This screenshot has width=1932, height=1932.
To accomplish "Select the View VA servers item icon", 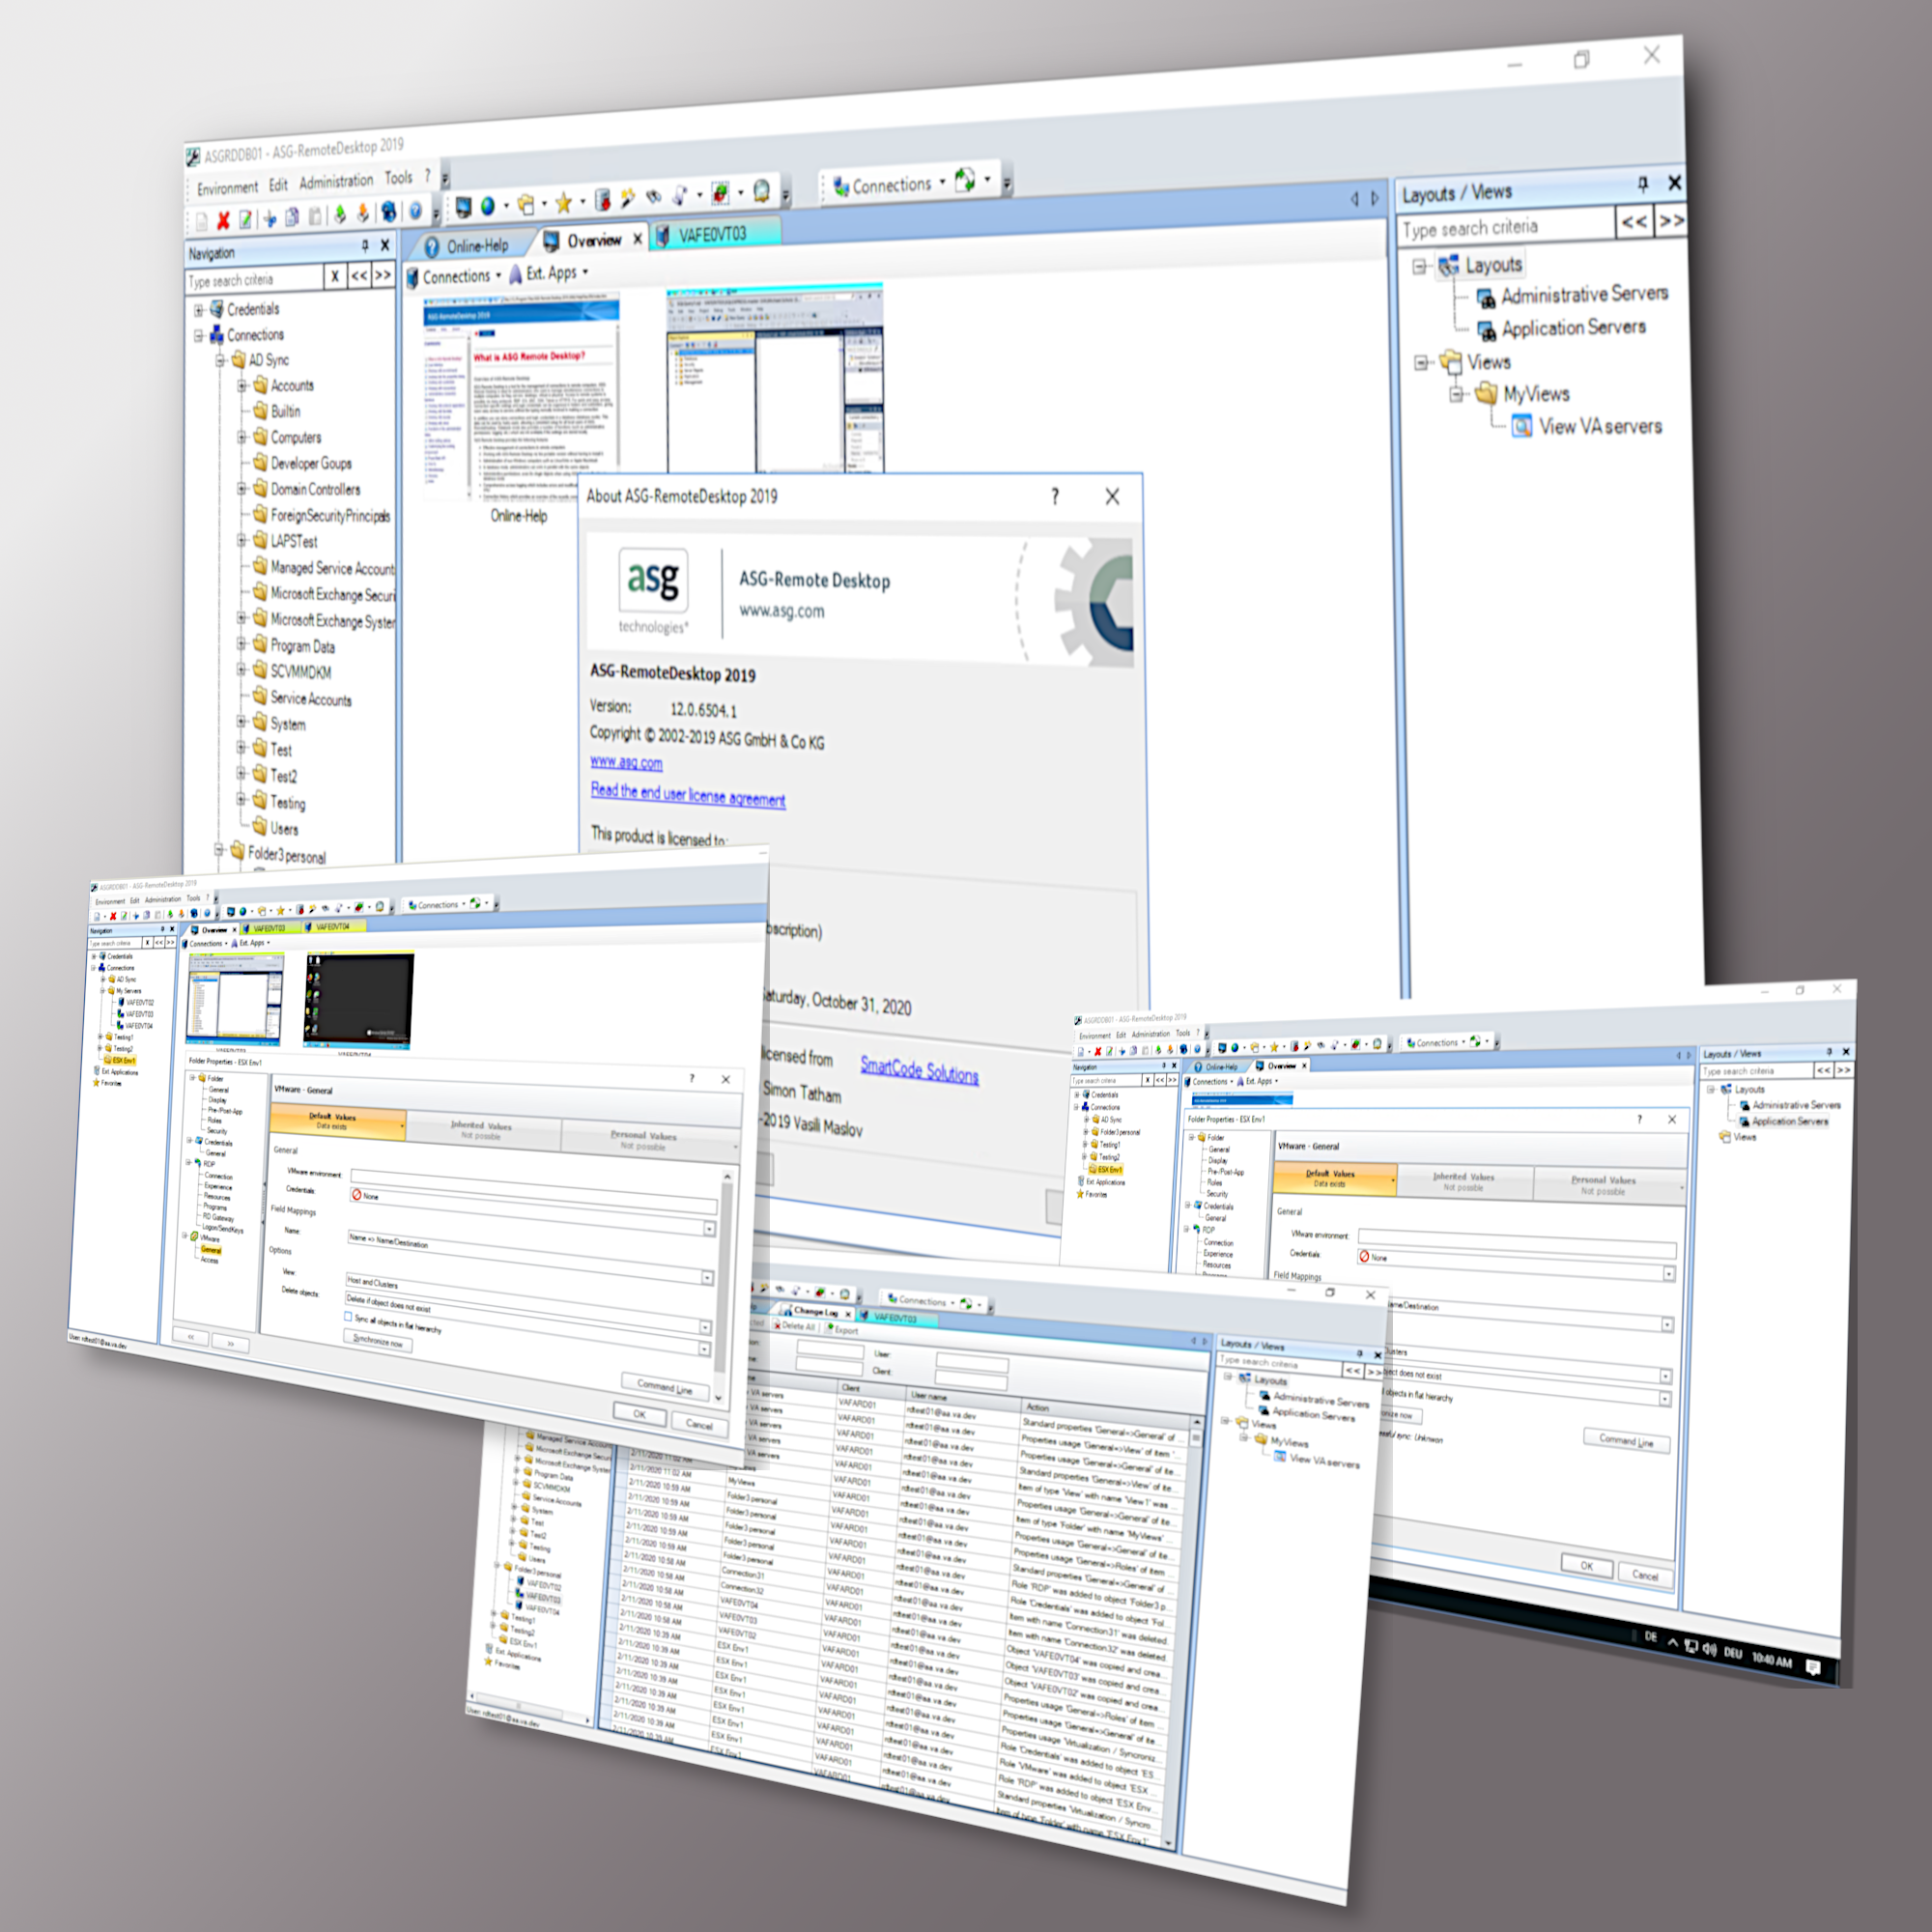I will pyautogui.click(x=1521, y=427).
